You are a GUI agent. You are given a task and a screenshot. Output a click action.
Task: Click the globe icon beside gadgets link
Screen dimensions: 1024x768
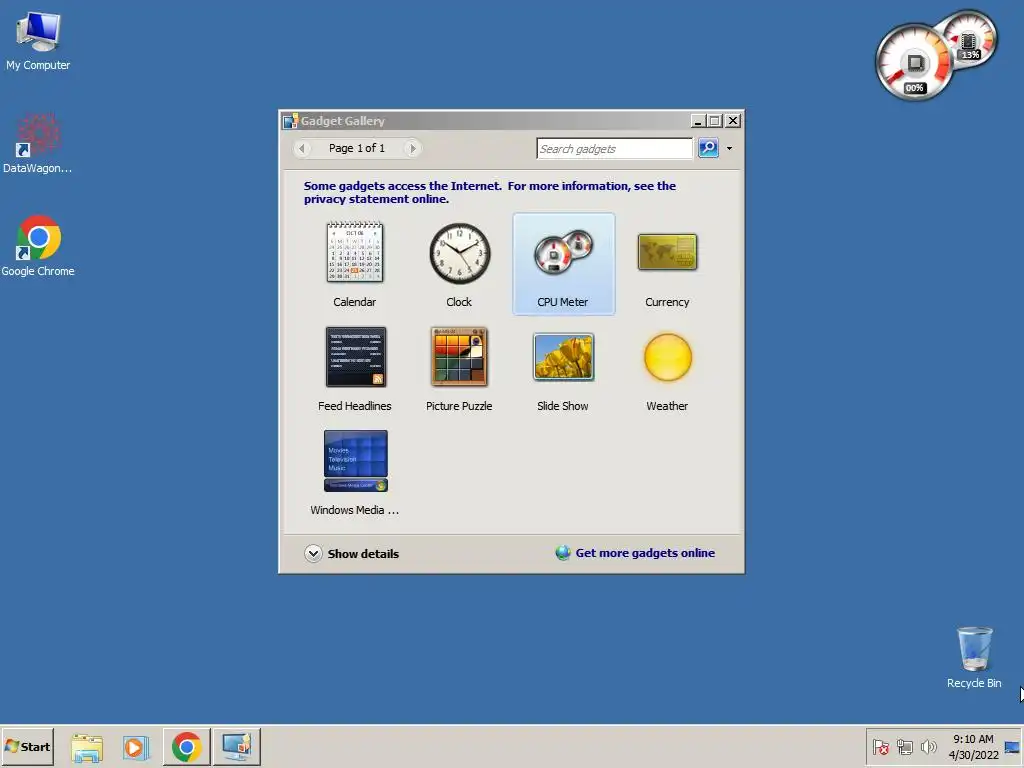[x=562, y=552]
